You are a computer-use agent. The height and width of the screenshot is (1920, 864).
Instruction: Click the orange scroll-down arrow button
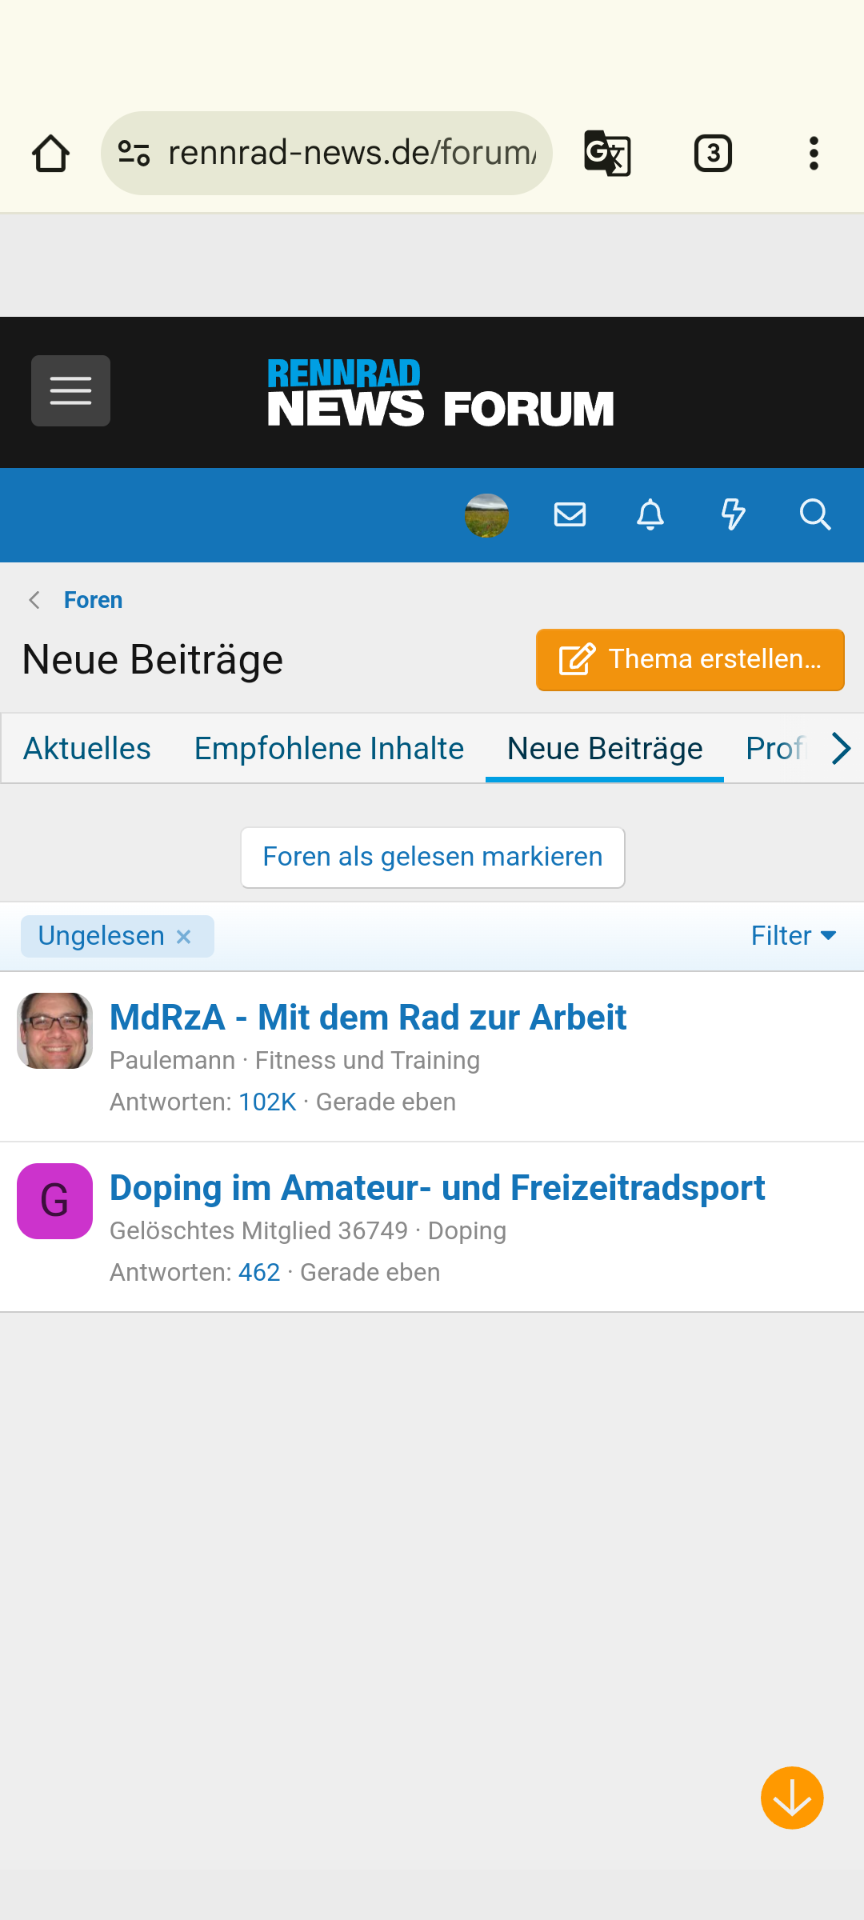point(792,1798)
